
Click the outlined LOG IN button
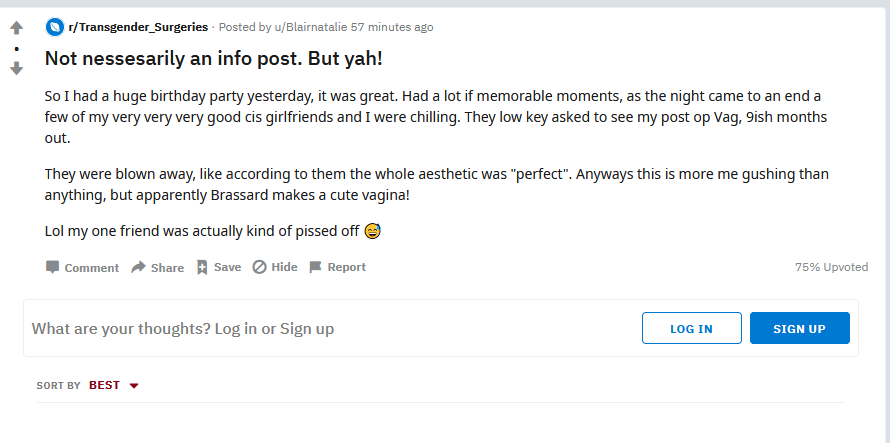691,328
